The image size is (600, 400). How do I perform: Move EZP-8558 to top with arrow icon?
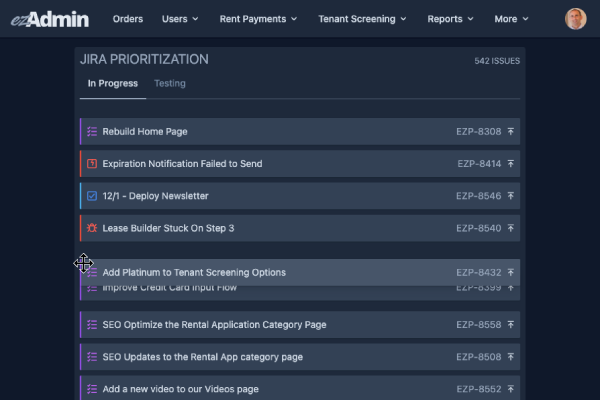(x=510, y=325)
